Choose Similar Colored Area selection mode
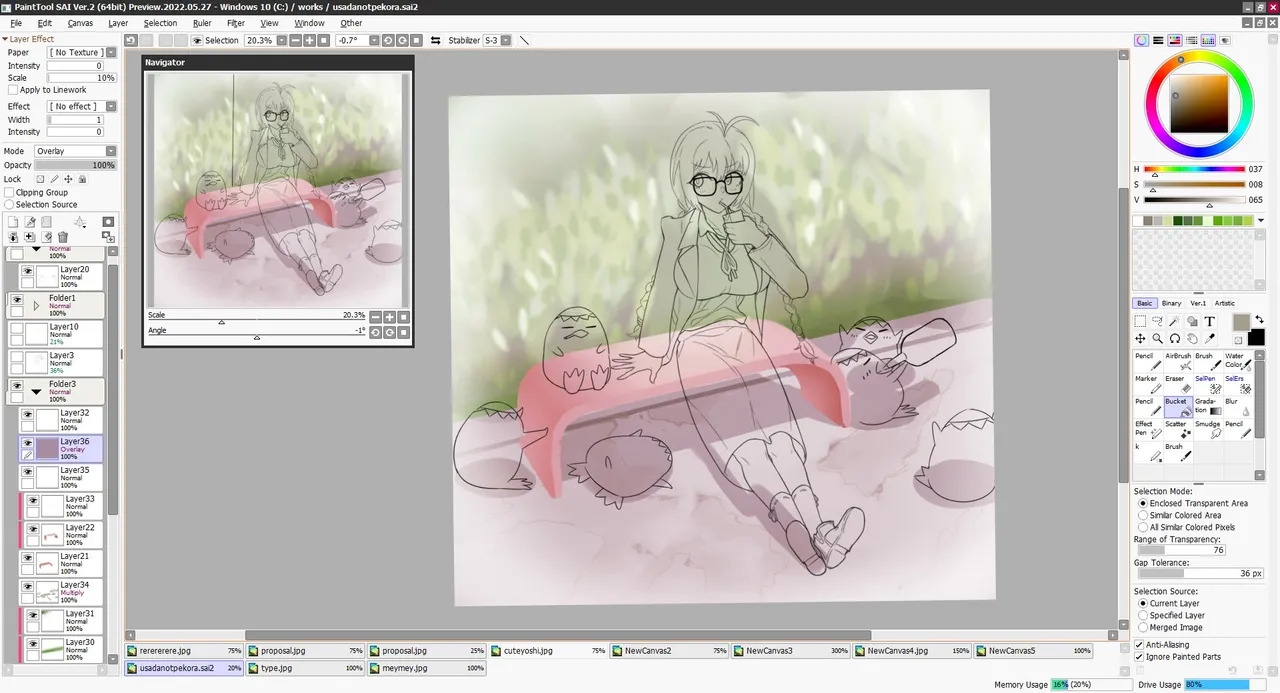The width and height of the screenshot is (1280, 693). click(x=1143, y=515)
